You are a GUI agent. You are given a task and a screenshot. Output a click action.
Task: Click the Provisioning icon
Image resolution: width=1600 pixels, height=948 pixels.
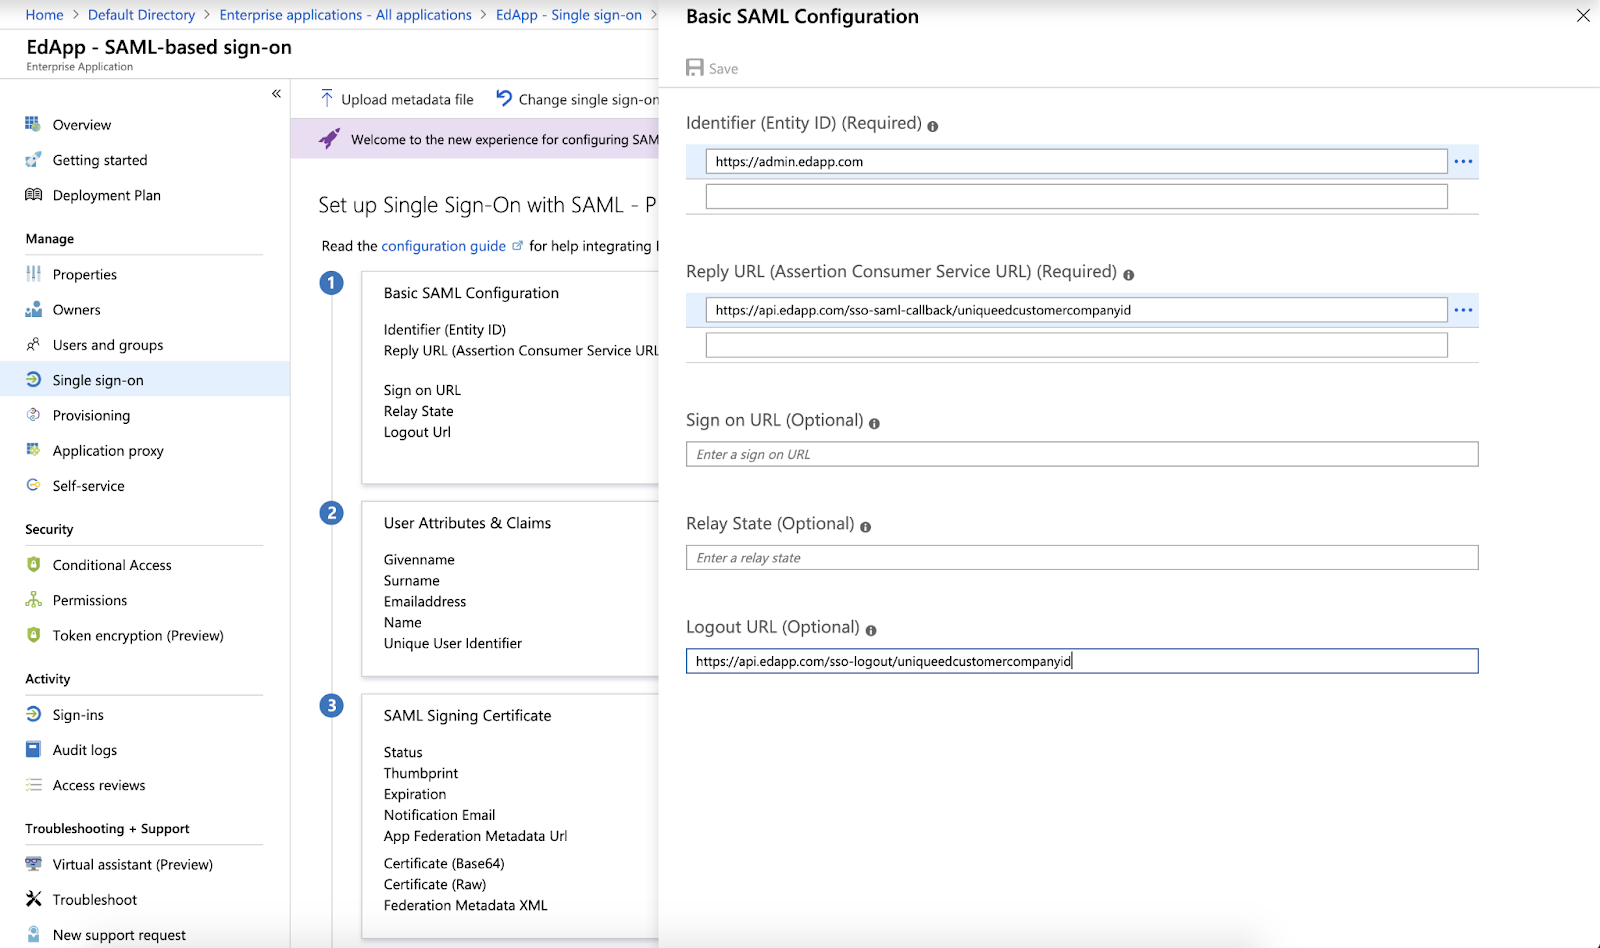tap(33, 415)
